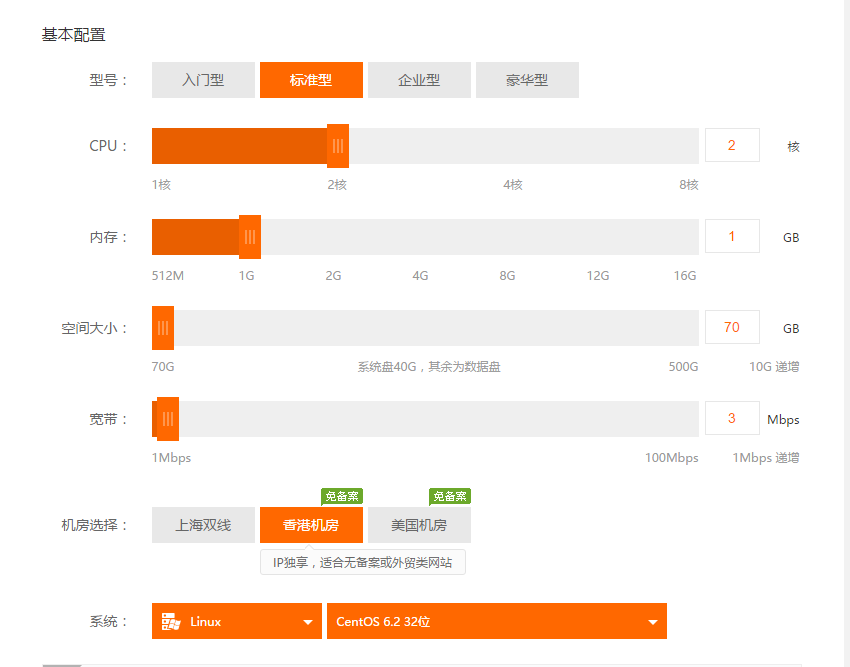This screenshot has height=667, width=850.
Task: Click the 空间大小 slider handle grip
Action: 163,328
